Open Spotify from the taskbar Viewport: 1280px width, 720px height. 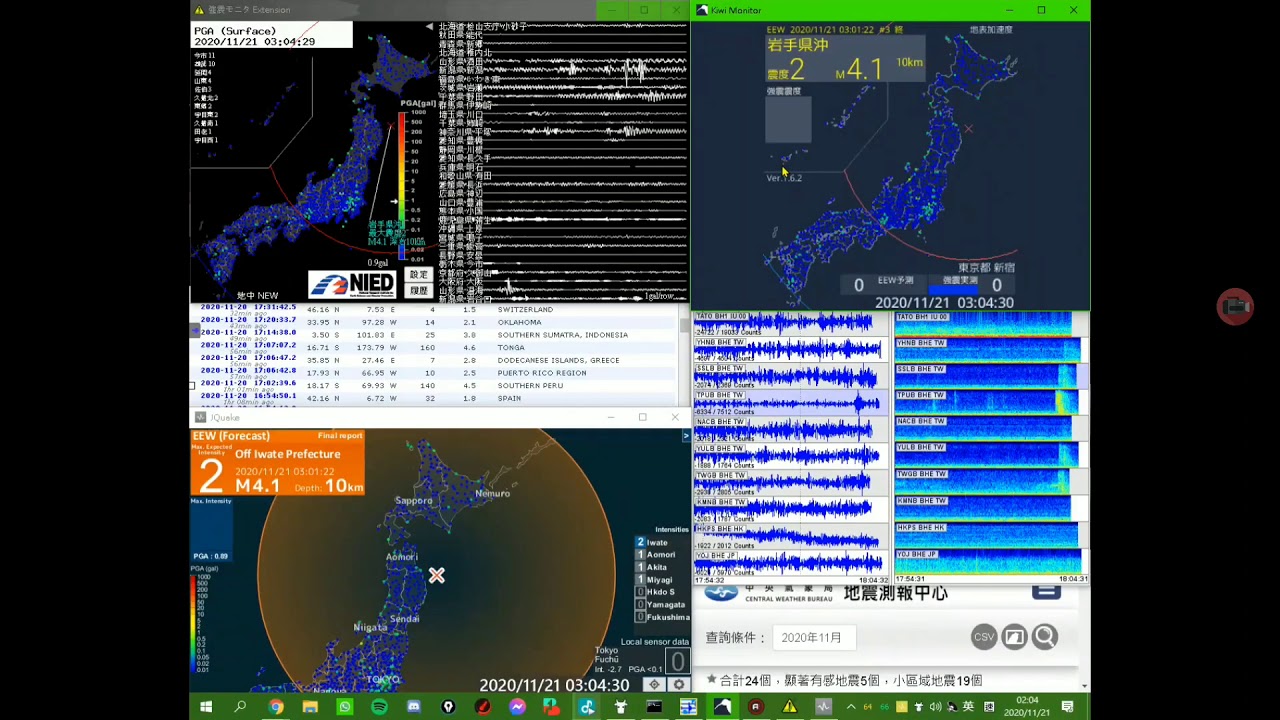(x=379, y=707)
